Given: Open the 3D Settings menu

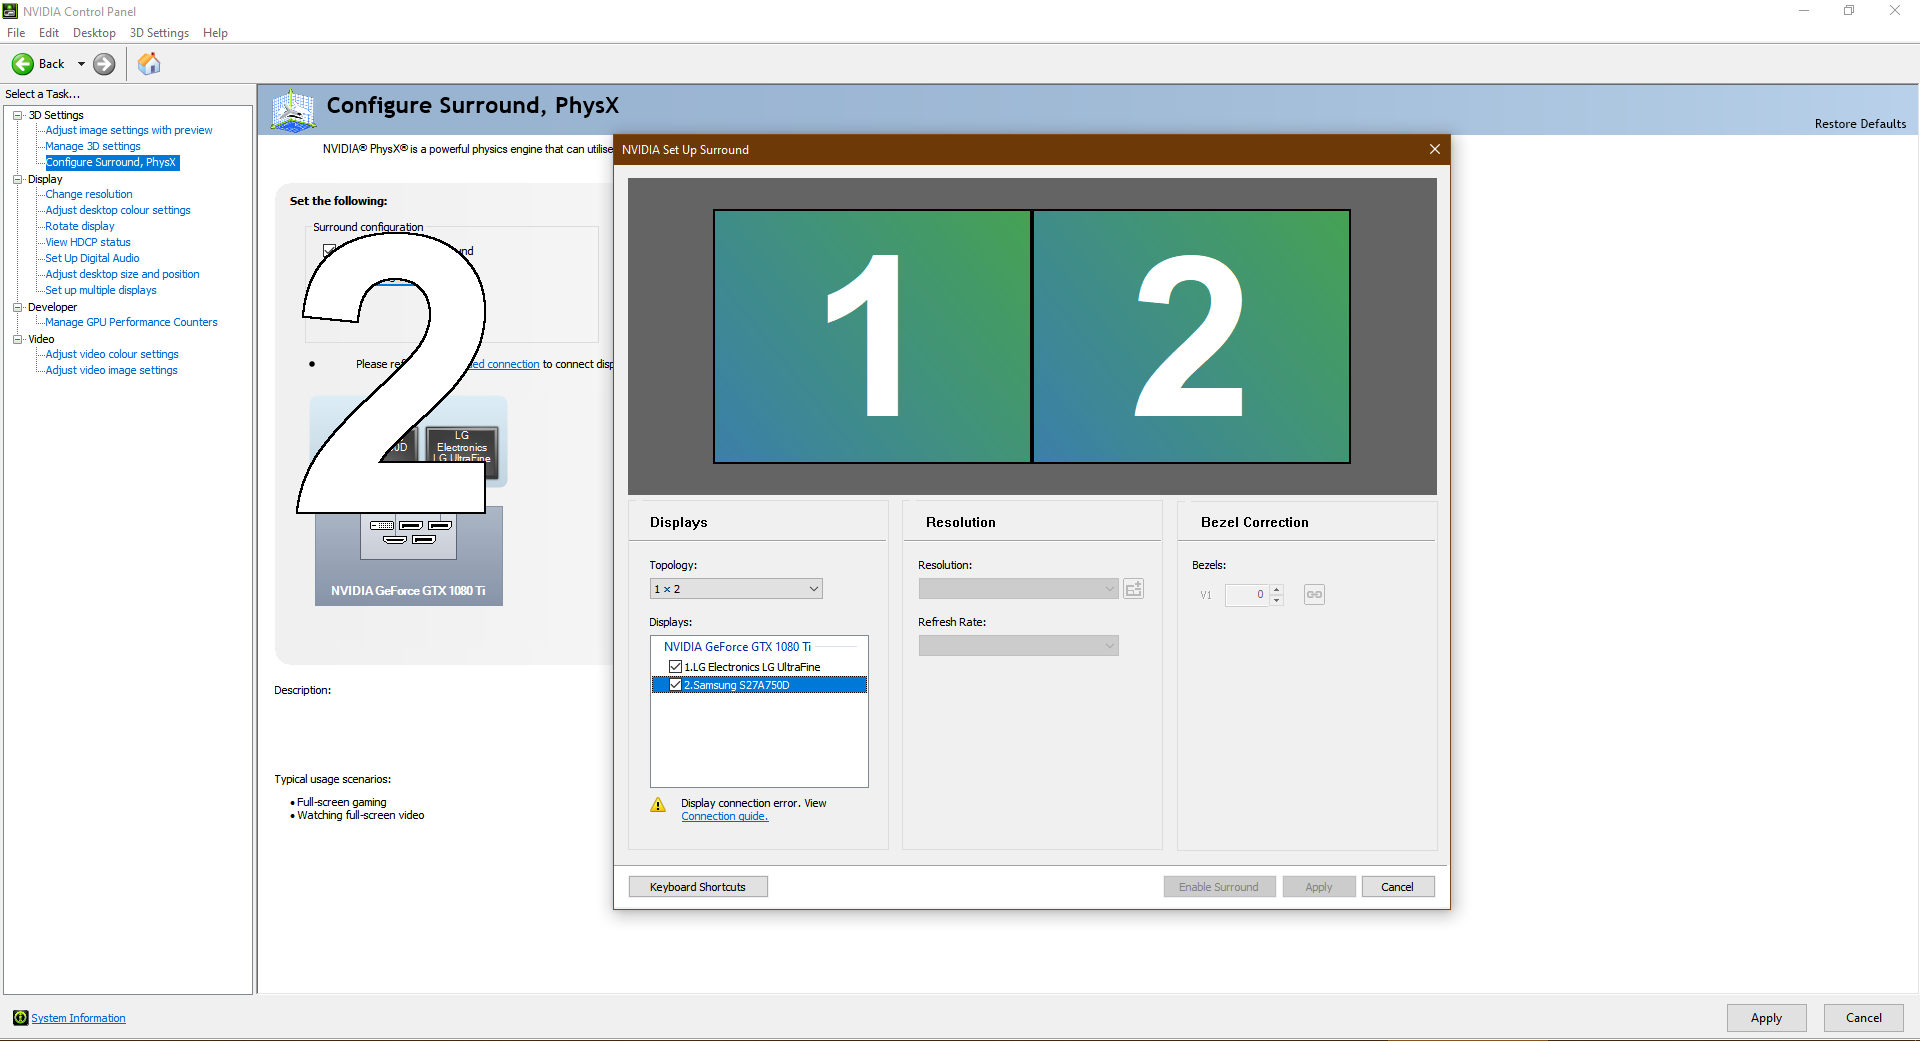Looking at the screenshot, I should coord(159,33).
